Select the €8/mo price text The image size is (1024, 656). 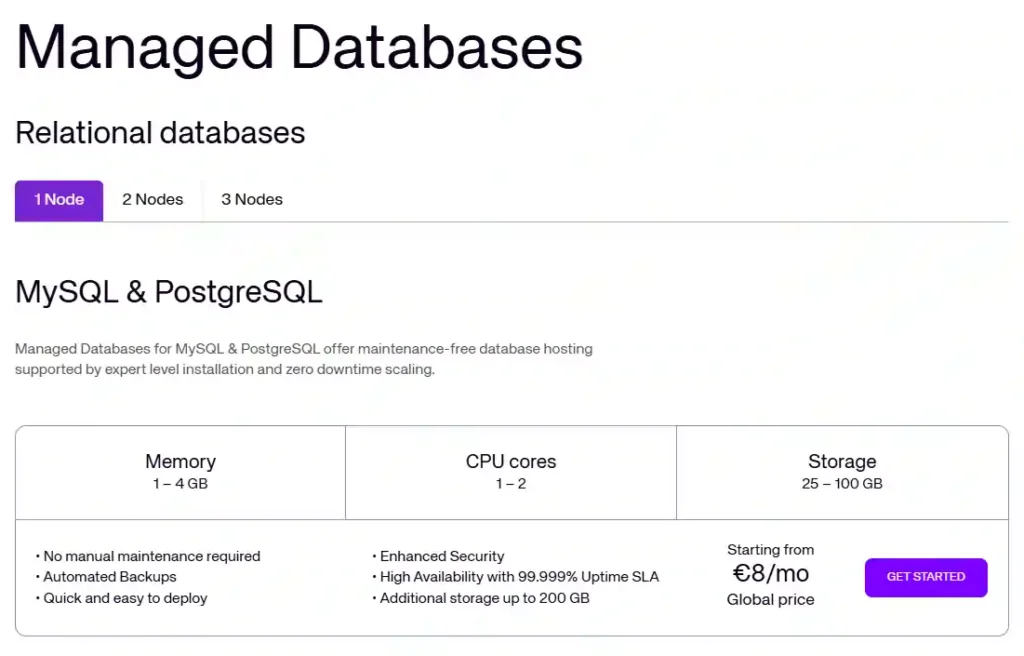pos(770,573)
